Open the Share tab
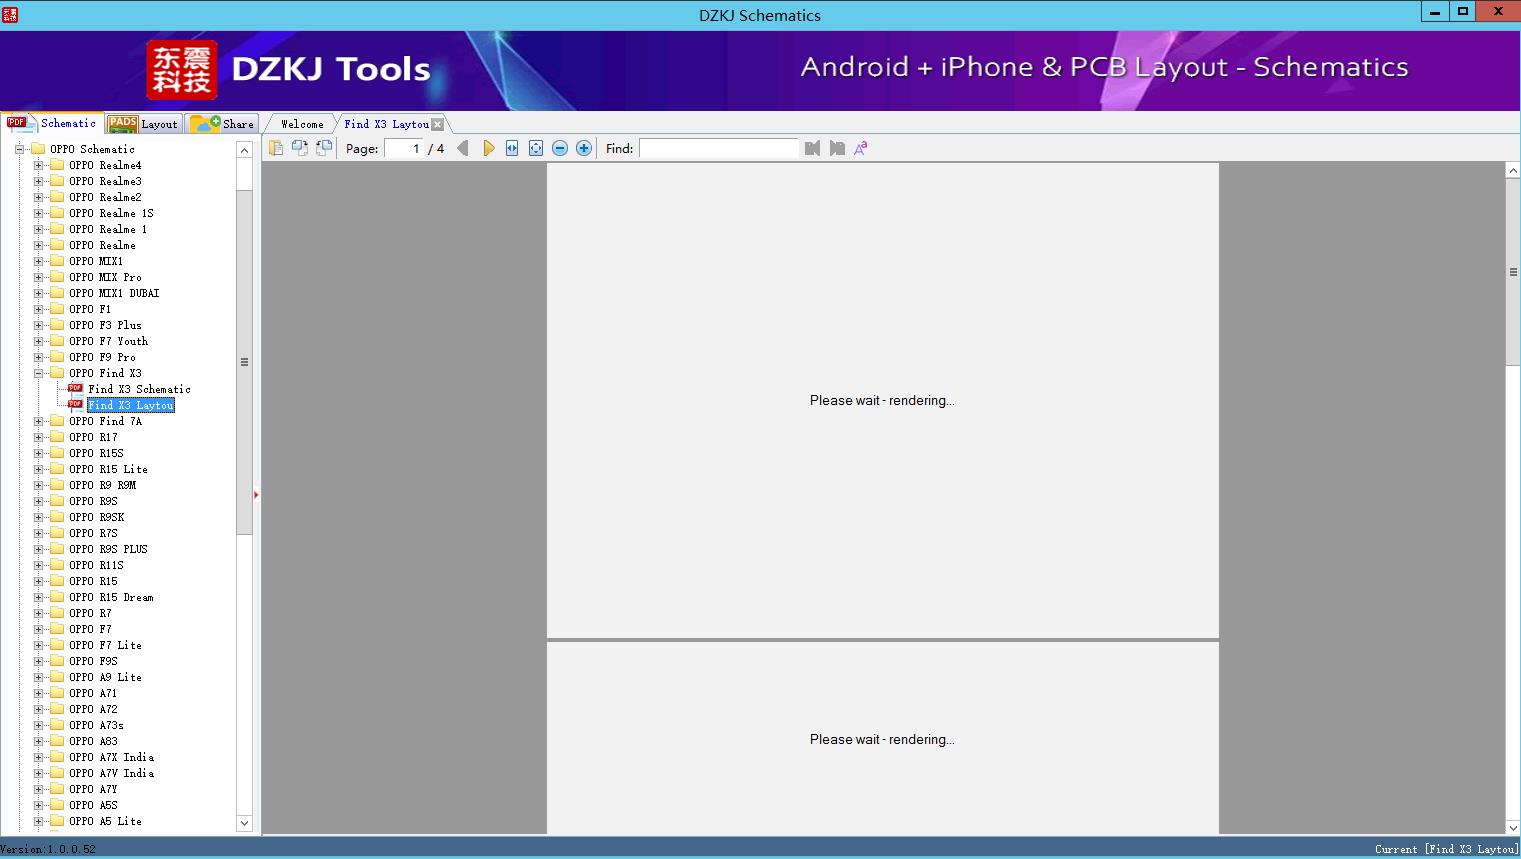1521x859 pixels. [x=222, y=124]
